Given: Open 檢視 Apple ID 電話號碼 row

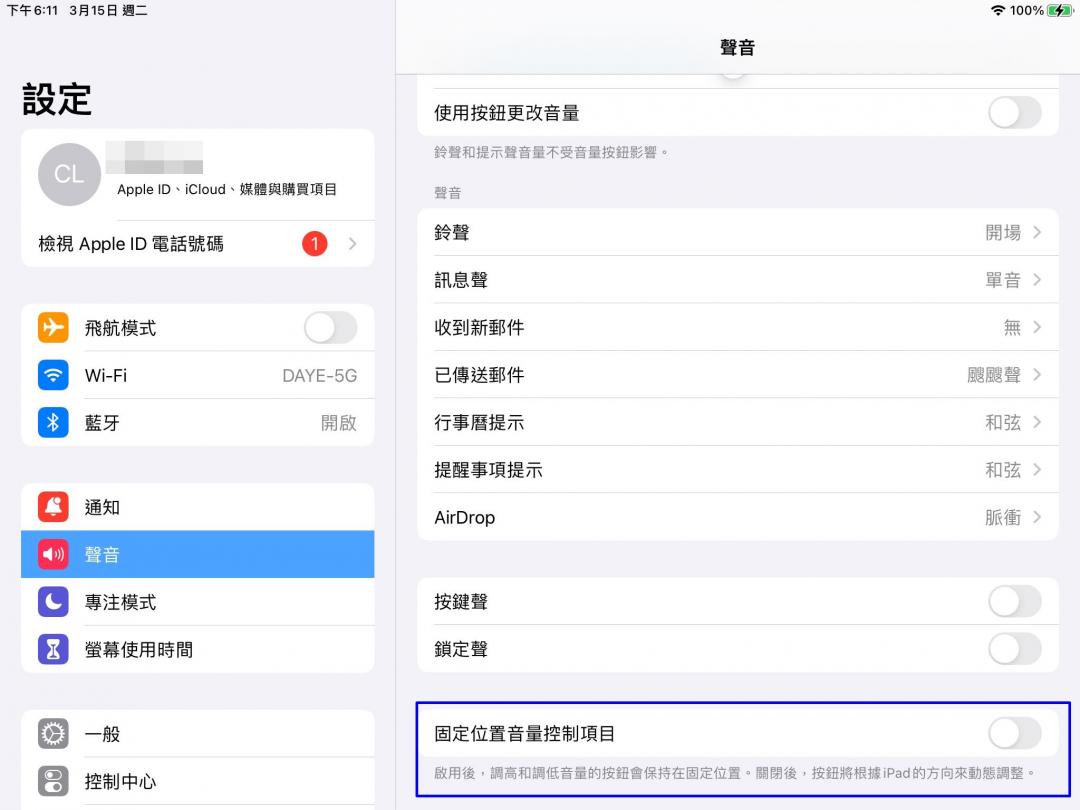Looking at the screenshot, I should coord(197,244).
